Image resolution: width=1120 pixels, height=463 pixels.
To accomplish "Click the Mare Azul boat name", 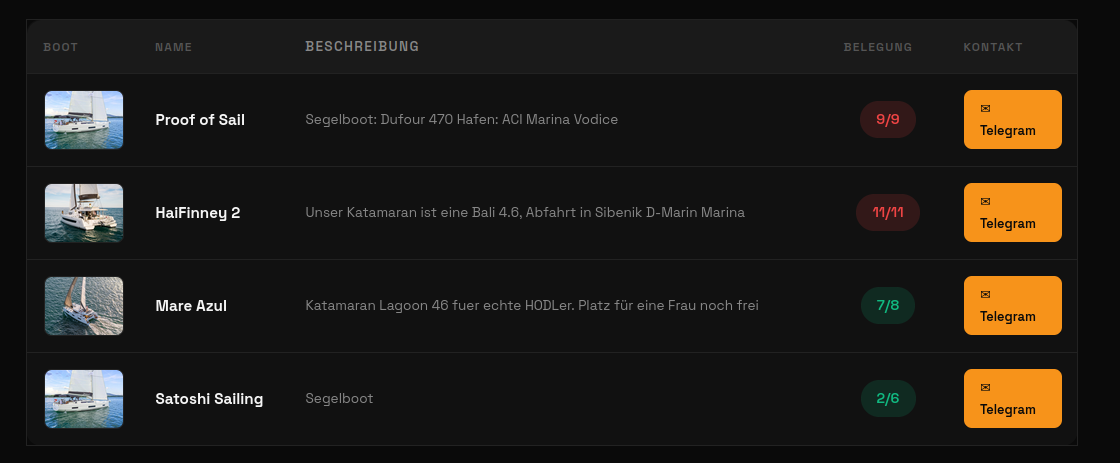I will coord(191,306).
